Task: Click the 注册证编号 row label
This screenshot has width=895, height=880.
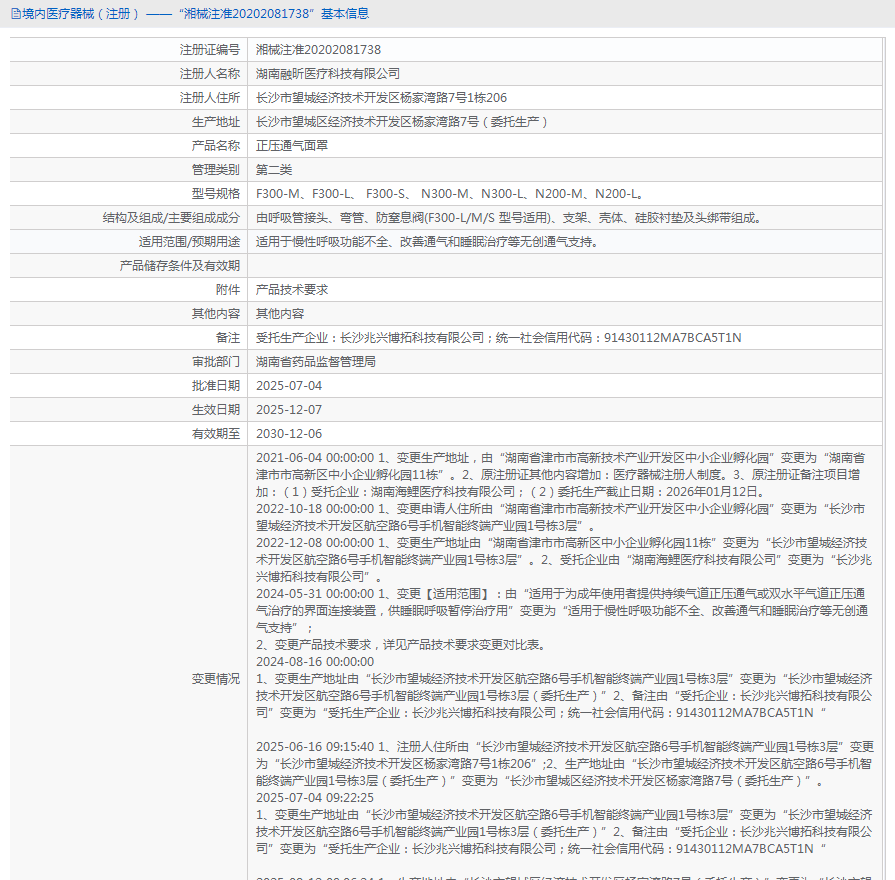Action: tap(209, 50)
